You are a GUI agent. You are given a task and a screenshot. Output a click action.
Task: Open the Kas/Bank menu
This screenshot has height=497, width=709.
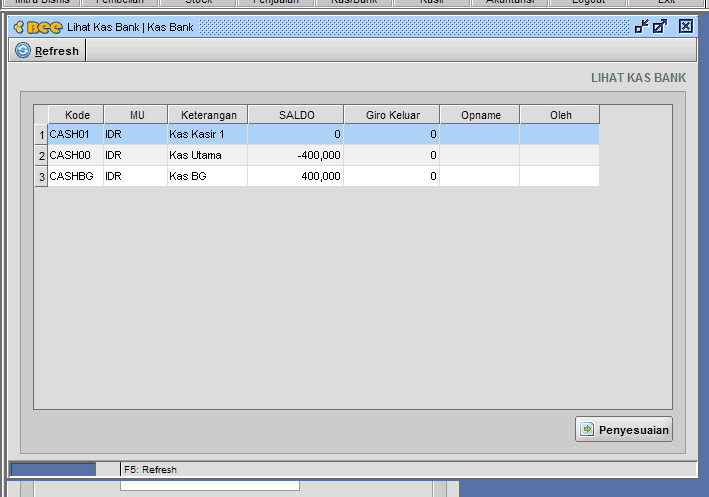(x=355, y=2)
